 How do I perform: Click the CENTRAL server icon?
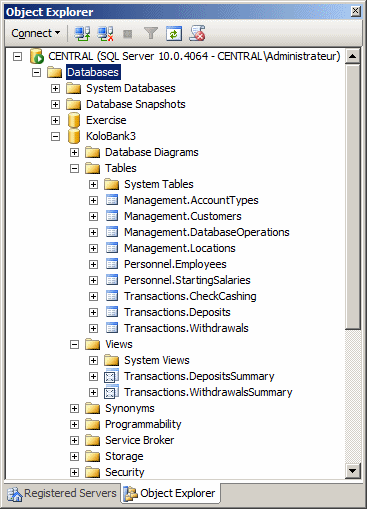coord(37,56)
